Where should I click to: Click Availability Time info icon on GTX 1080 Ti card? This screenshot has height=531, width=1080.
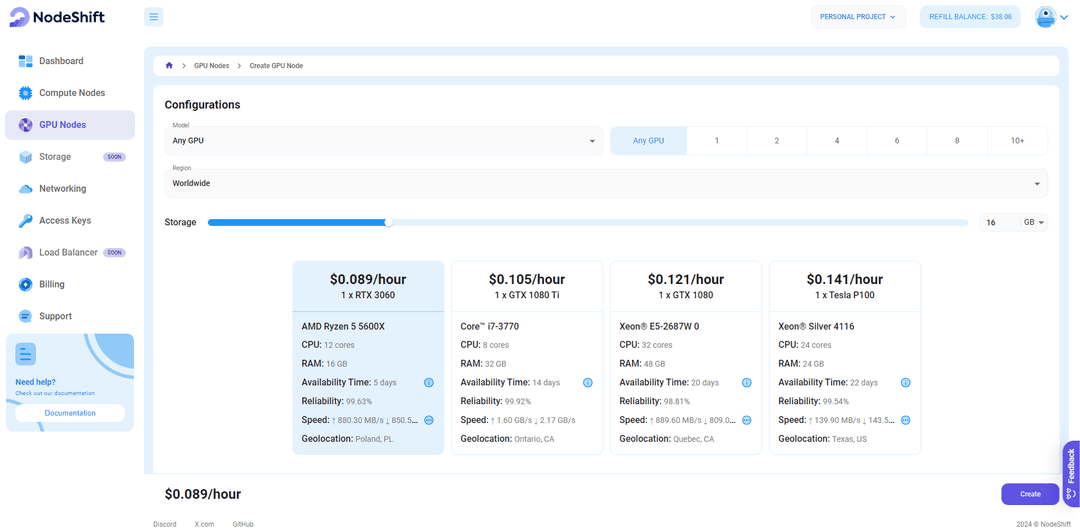(588, 382)
